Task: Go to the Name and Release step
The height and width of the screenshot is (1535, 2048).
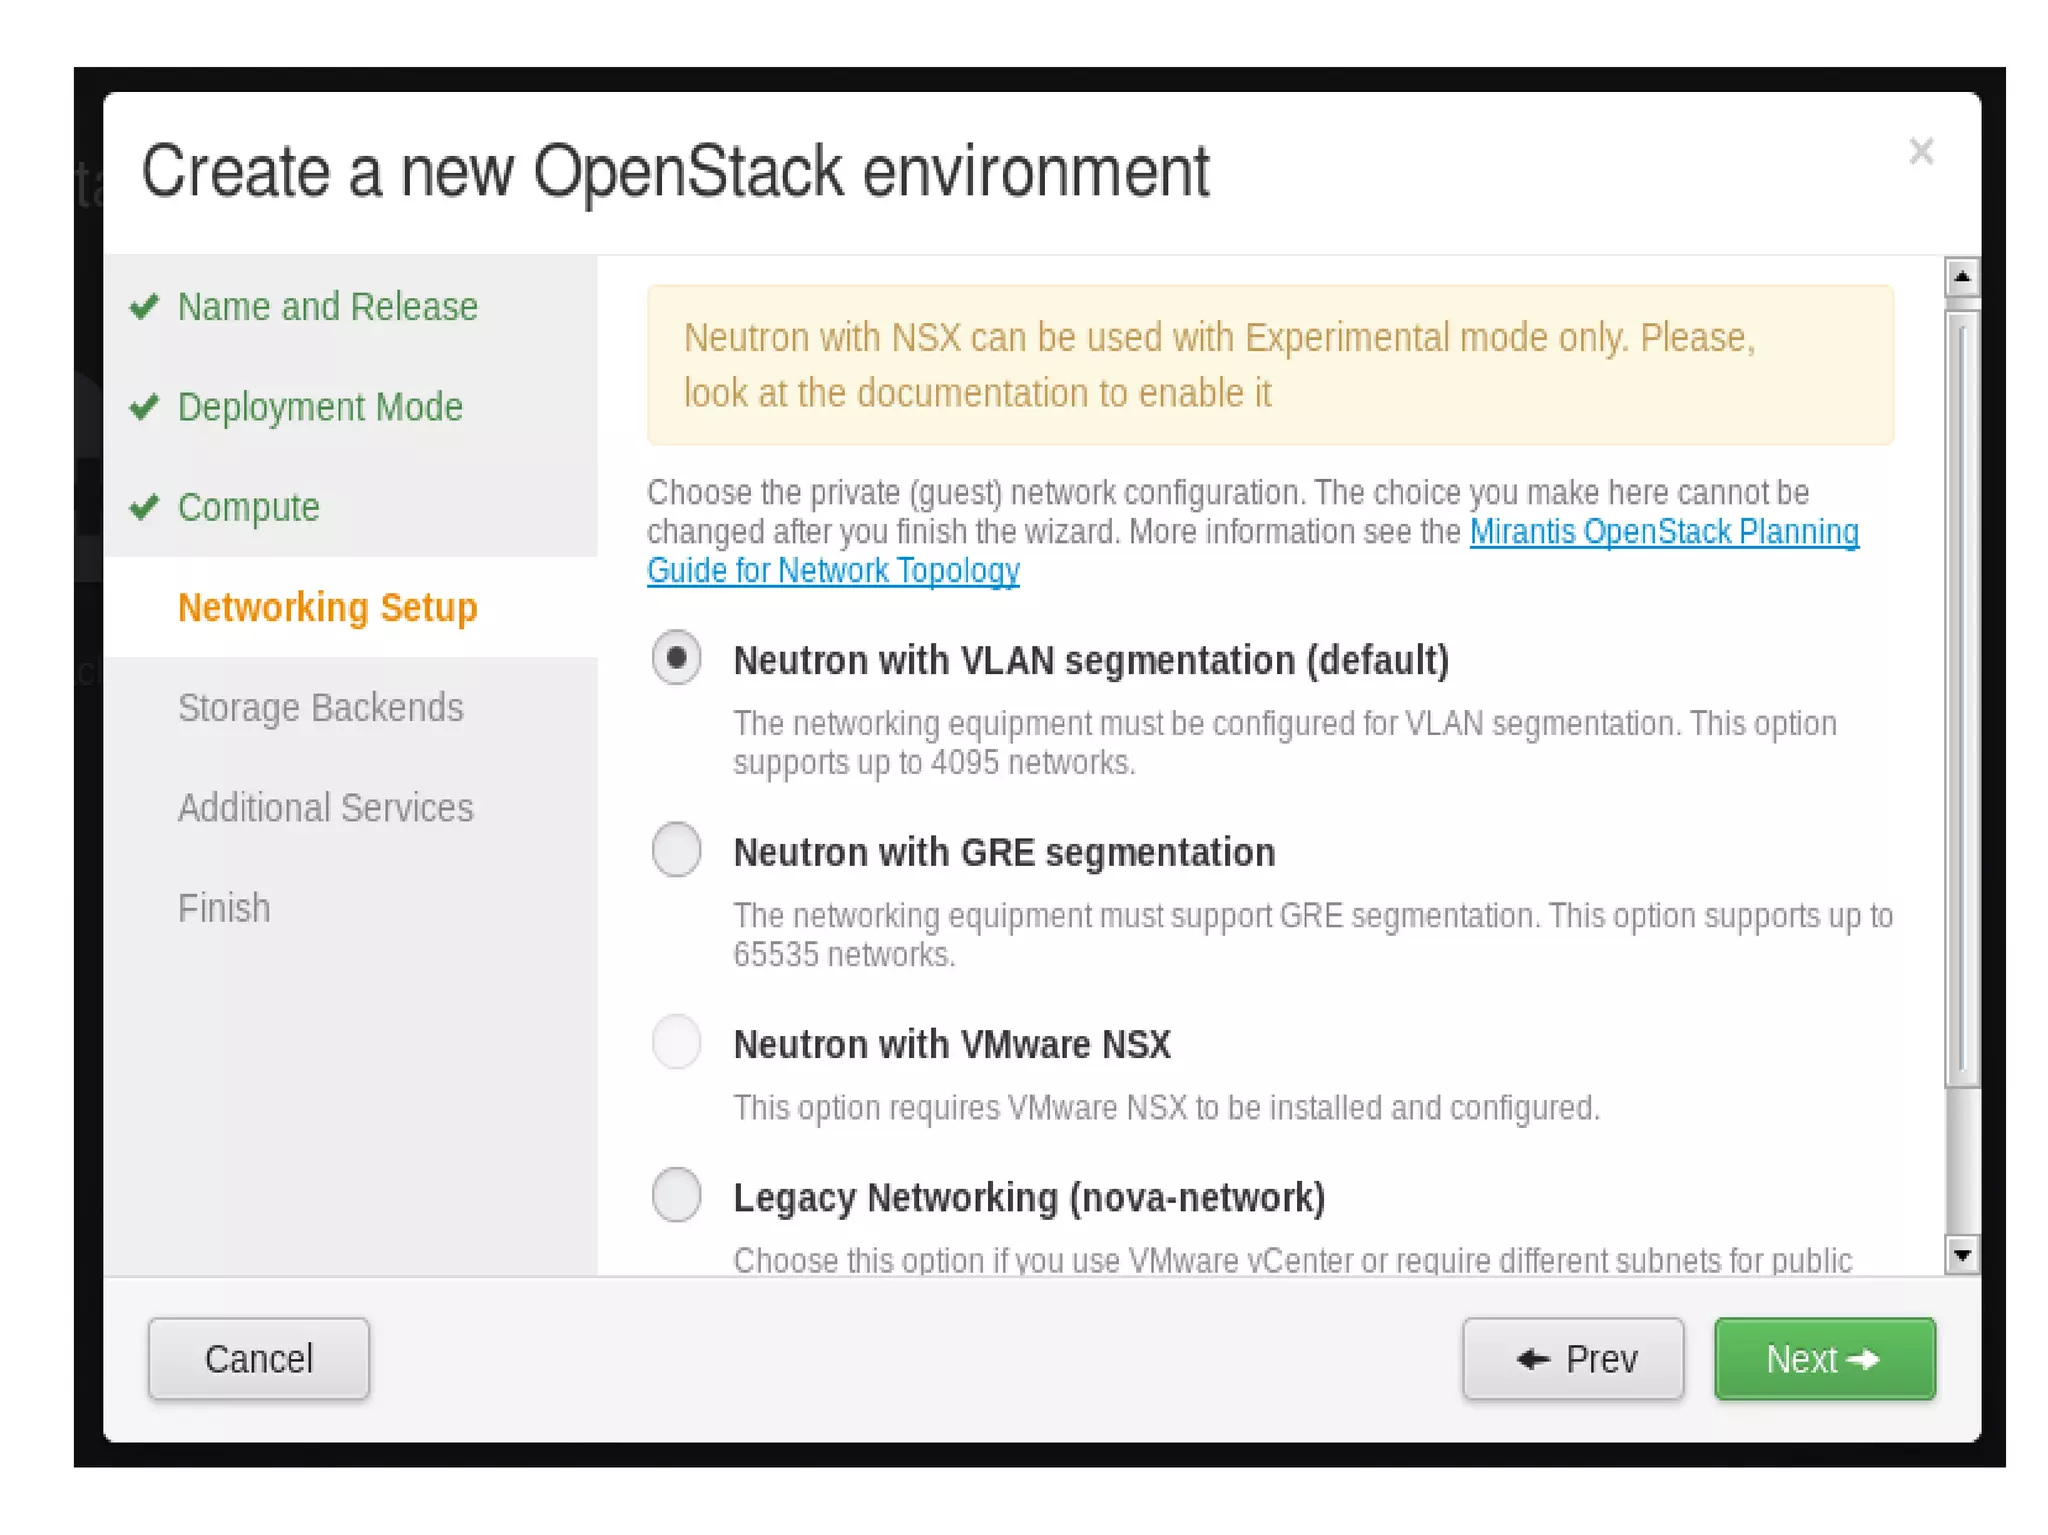Action: click(327, 306)
